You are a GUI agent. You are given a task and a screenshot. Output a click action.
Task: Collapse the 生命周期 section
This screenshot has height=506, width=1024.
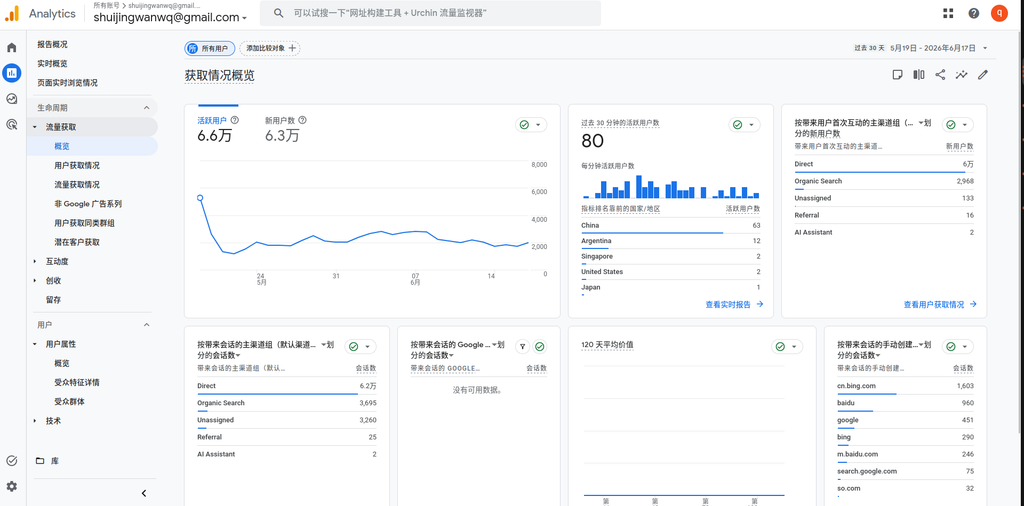(x=146, y=108)
